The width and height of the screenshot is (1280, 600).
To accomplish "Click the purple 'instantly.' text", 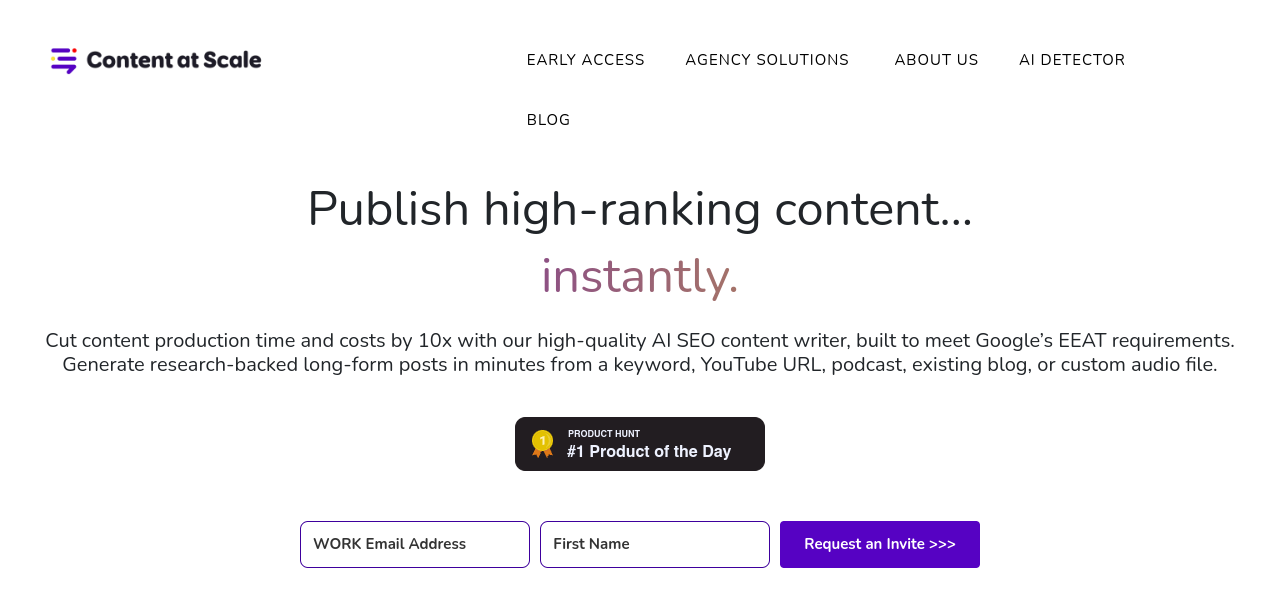I will tap(640, 276).
